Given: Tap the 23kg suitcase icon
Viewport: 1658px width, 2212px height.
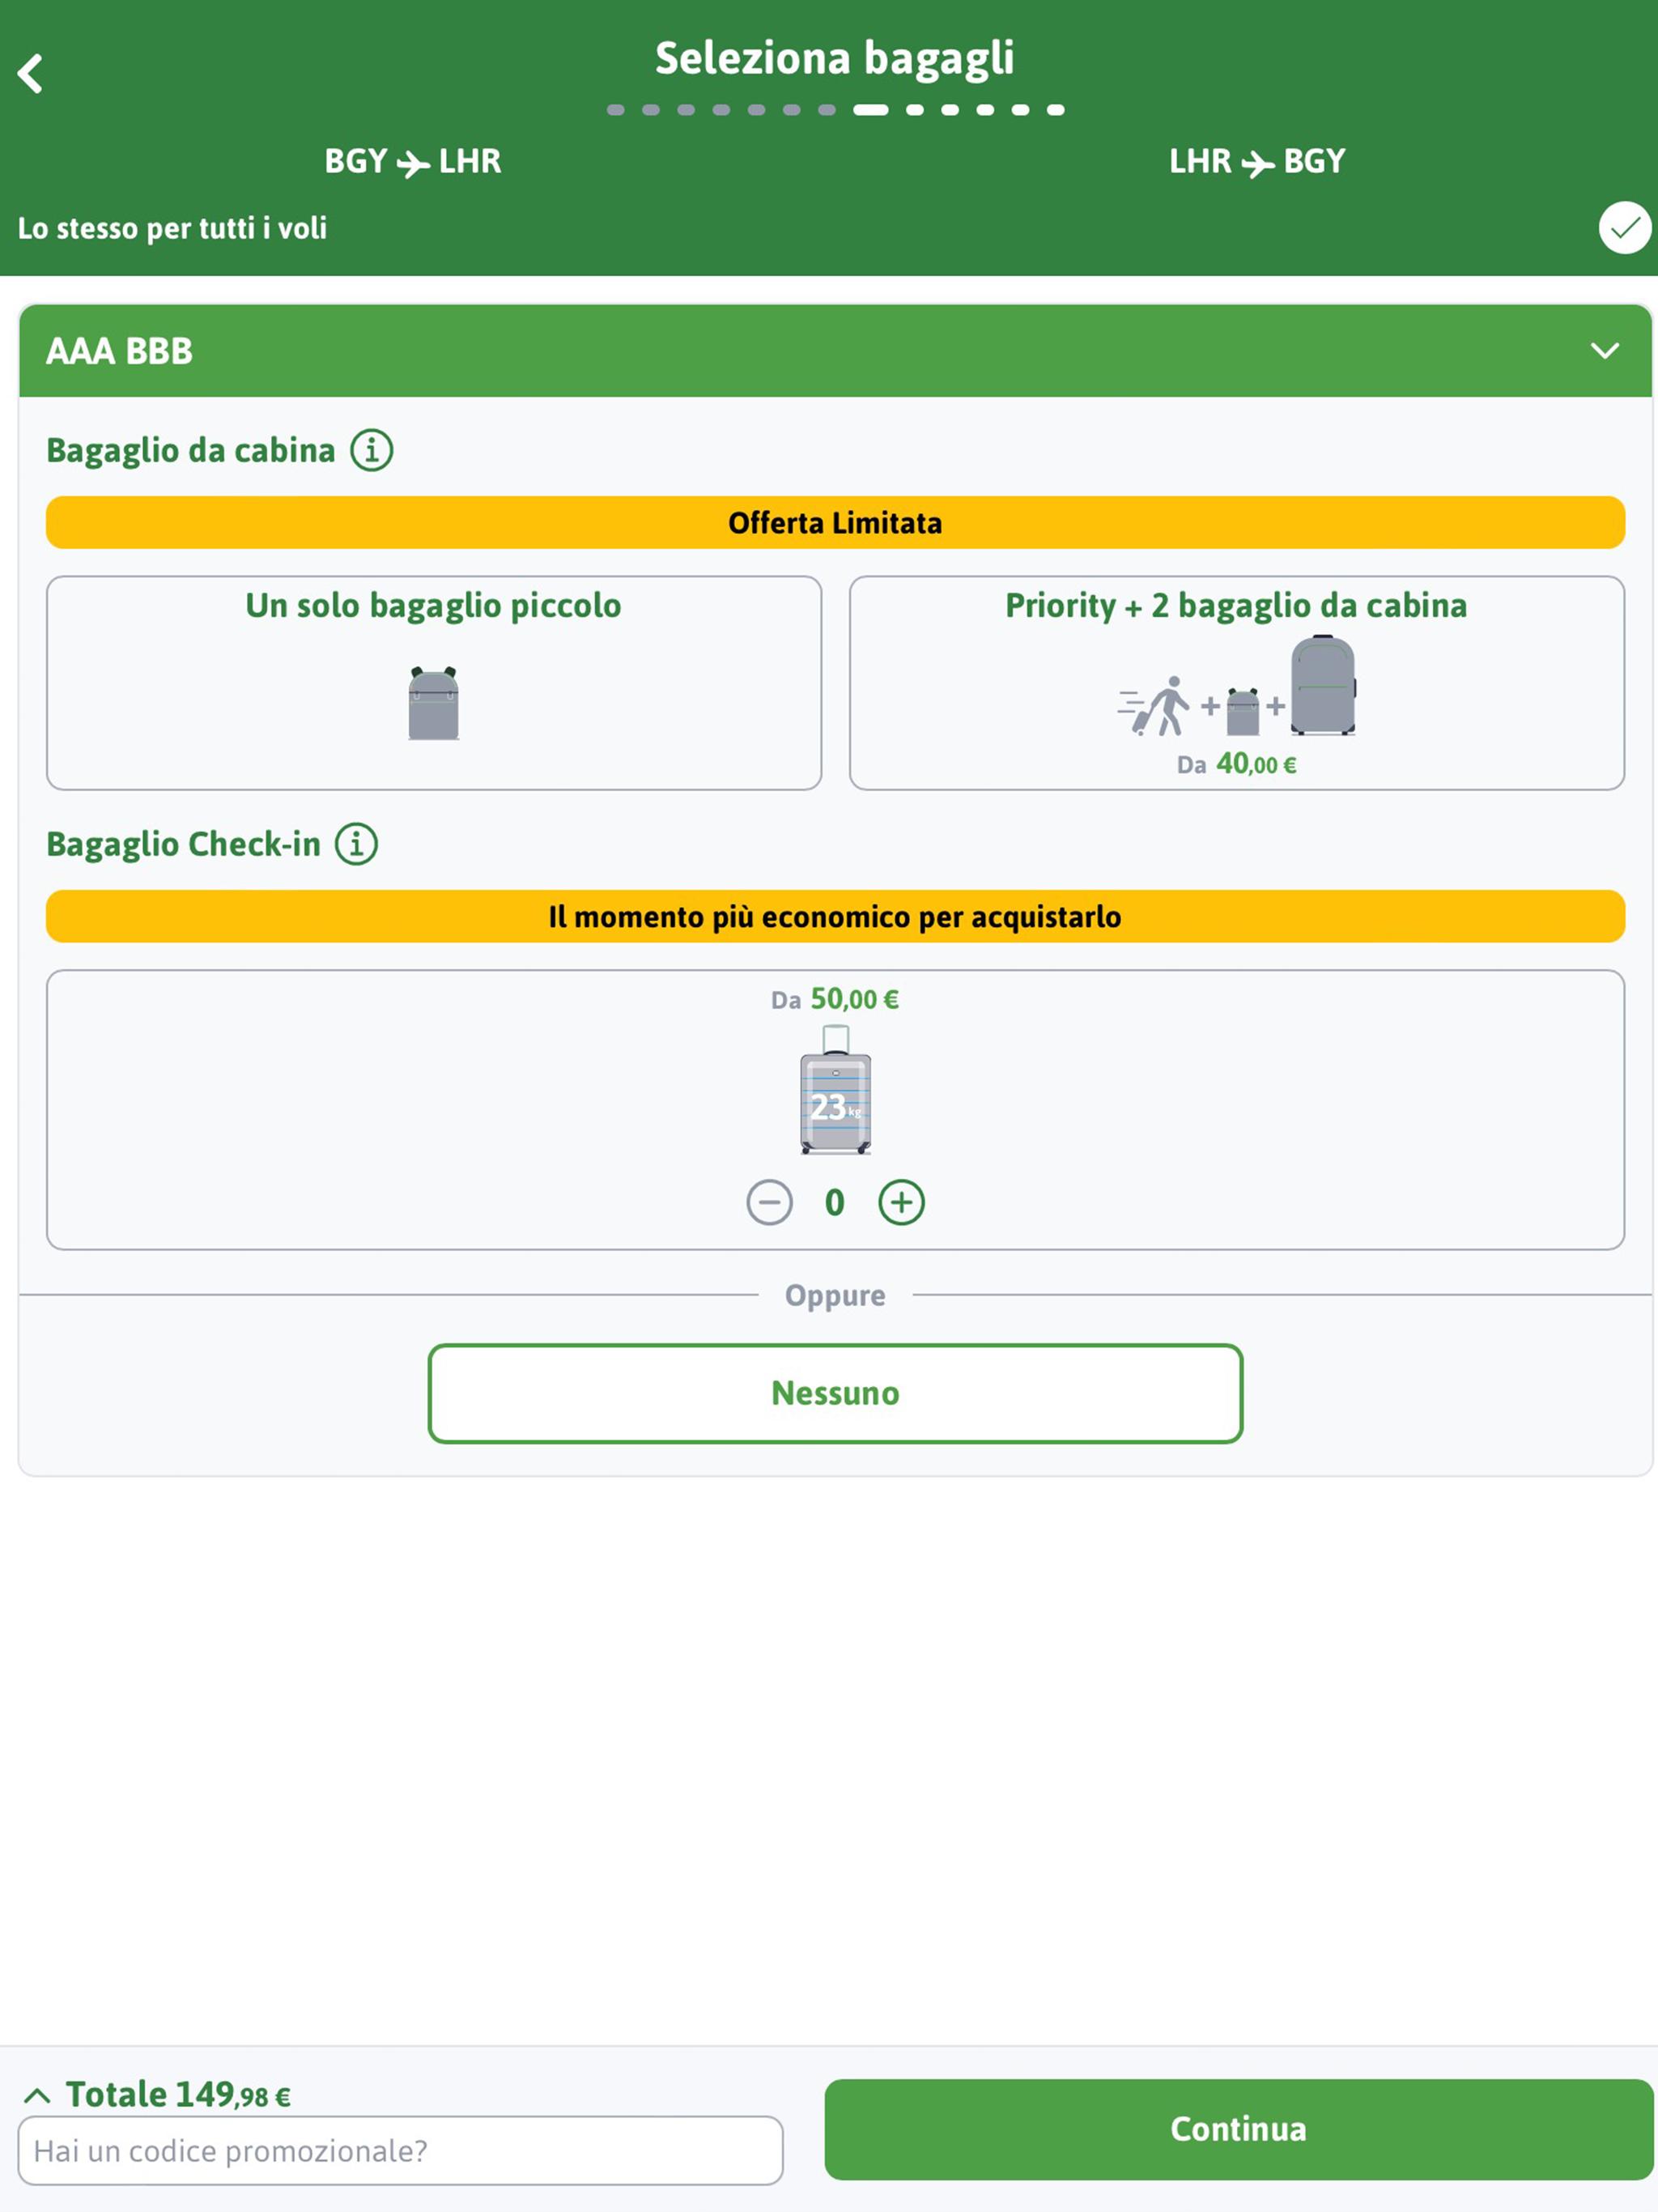Looking at the screenshot, I should point(836,1090).
